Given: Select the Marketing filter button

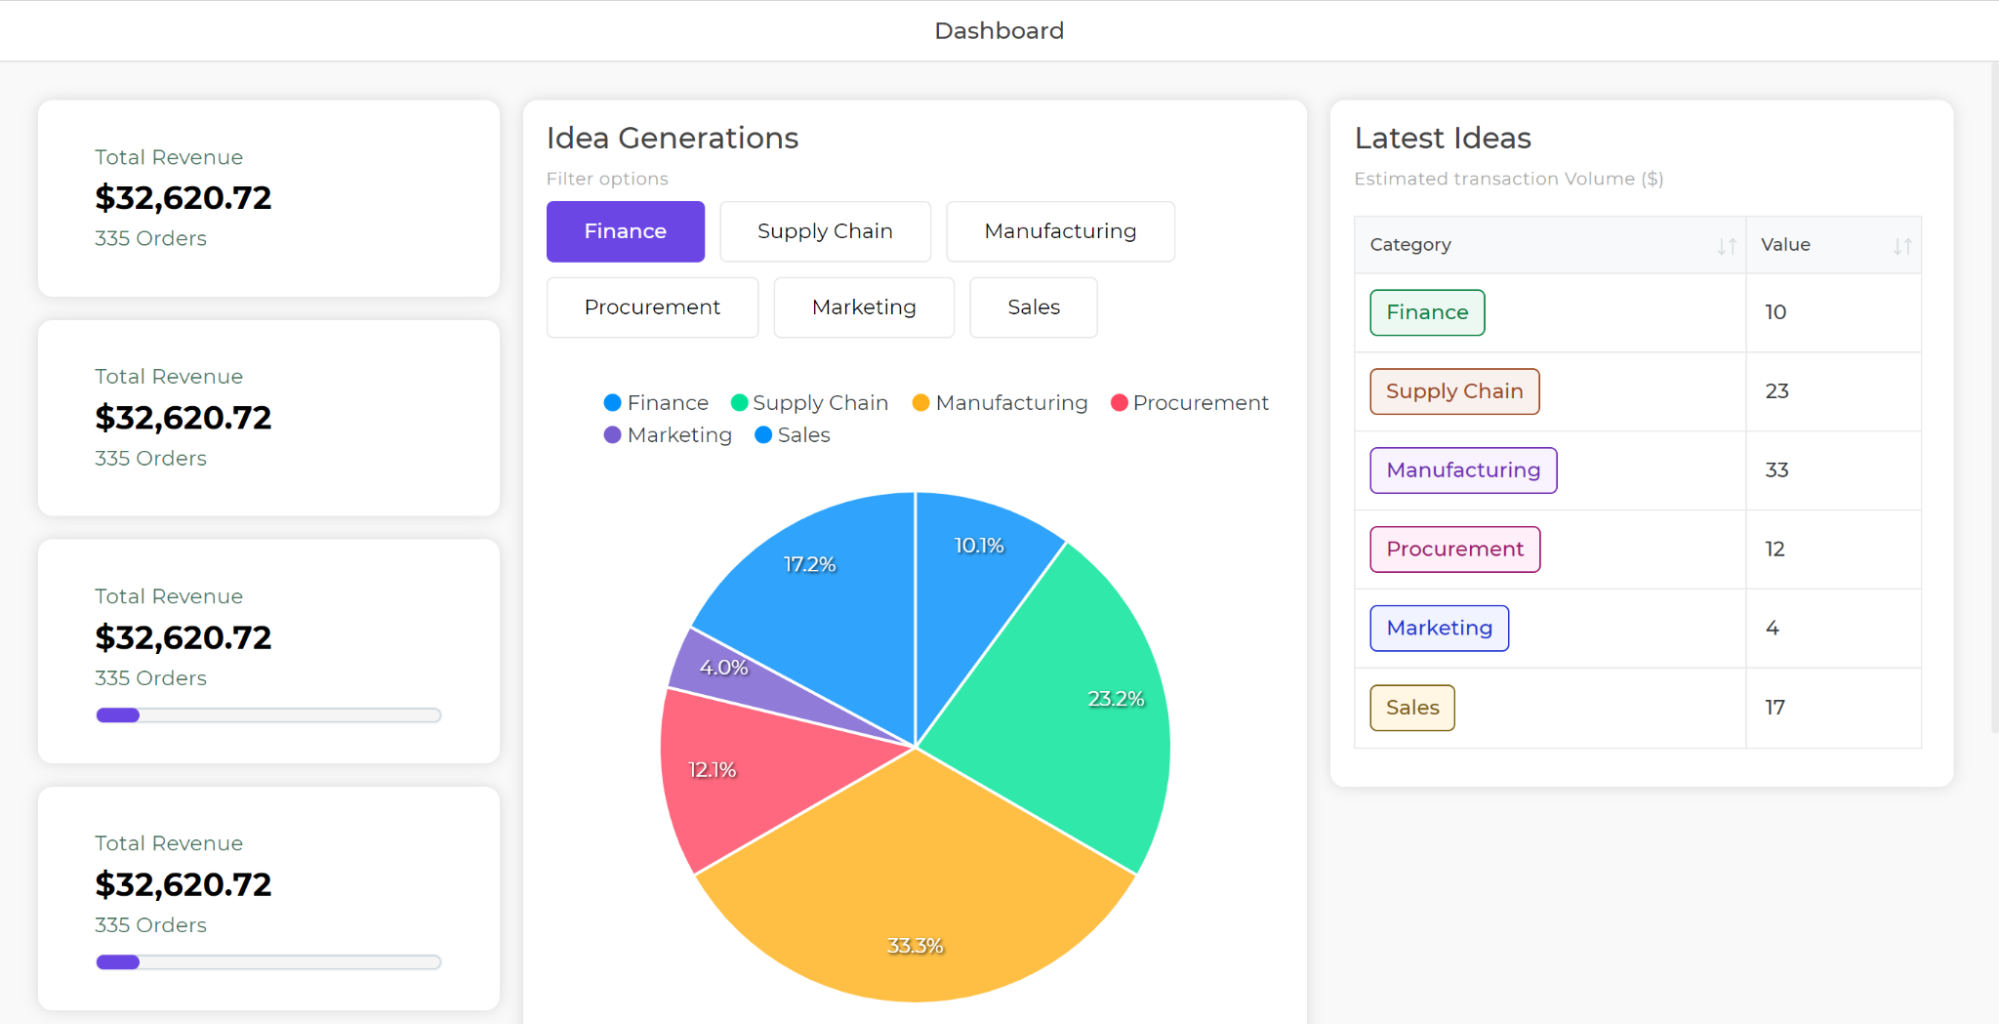Looking at the screenshot, I should click(x=864, y=307).
